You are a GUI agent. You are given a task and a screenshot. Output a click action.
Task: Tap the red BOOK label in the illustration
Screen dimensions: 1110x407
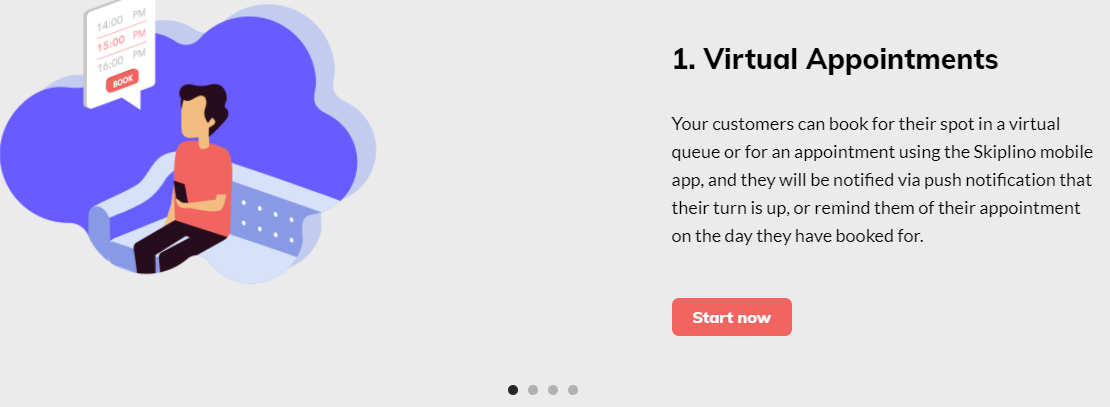(122, 81)
